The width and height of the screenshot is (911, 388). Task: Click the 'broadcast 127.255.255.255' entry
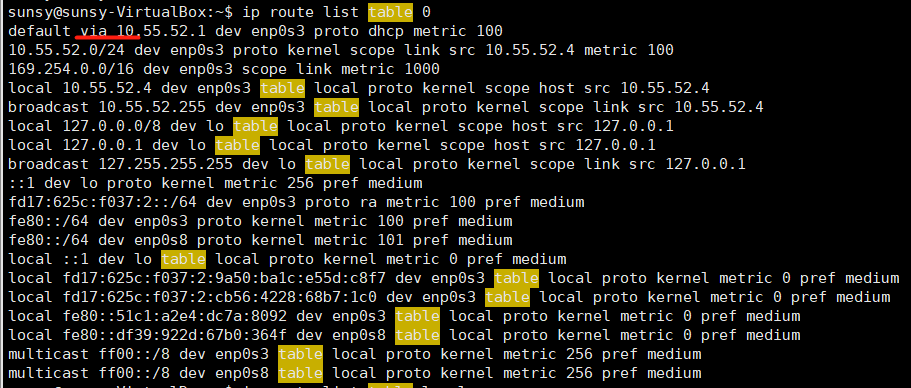coord(377,164)
